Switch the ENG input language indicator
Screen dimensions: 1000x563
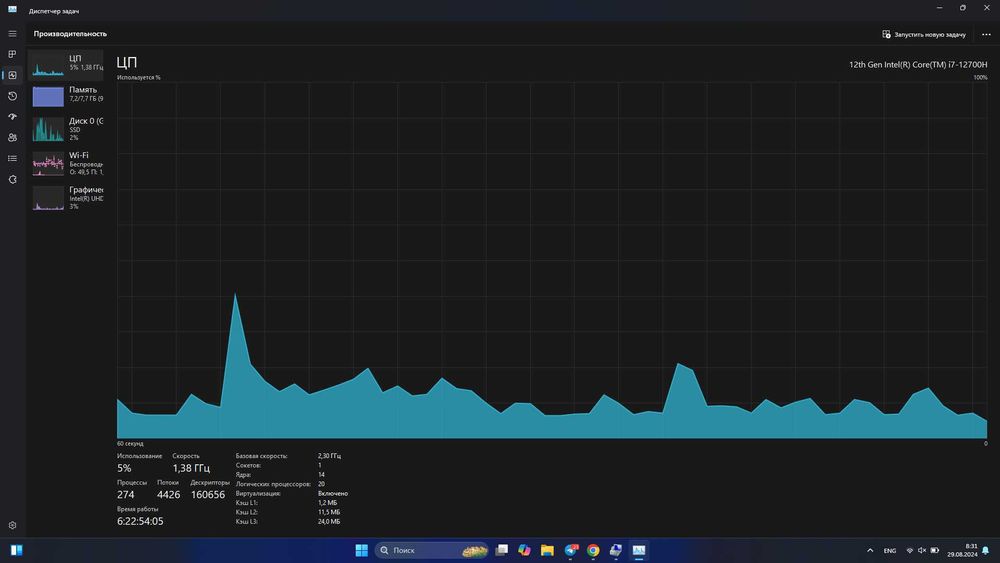(x=890, y=550)
